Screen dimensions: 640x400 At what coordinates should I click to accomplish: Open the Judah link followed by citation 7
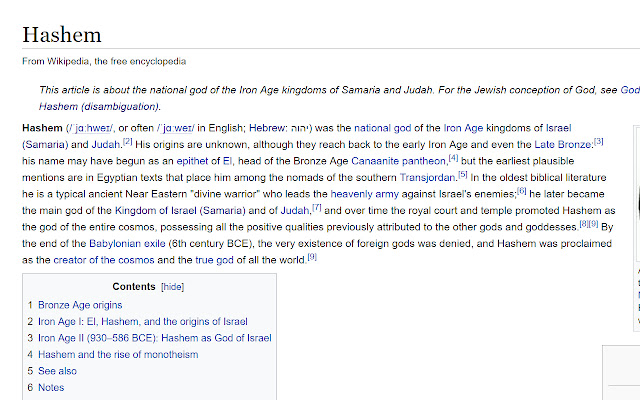[x=295, y=211]
